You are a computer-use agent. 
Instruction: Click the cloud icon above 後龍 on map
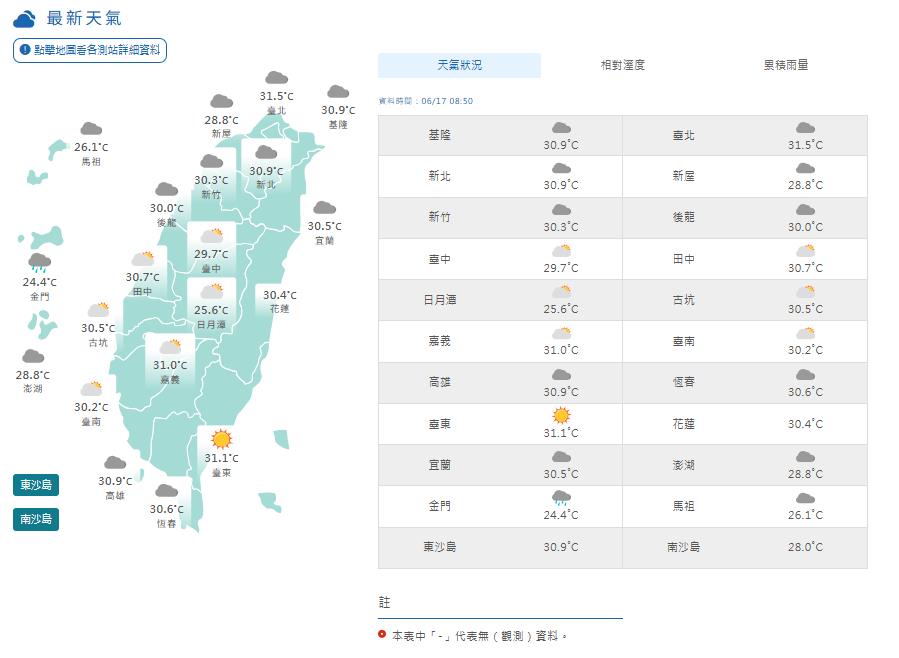tap(166, 189)
